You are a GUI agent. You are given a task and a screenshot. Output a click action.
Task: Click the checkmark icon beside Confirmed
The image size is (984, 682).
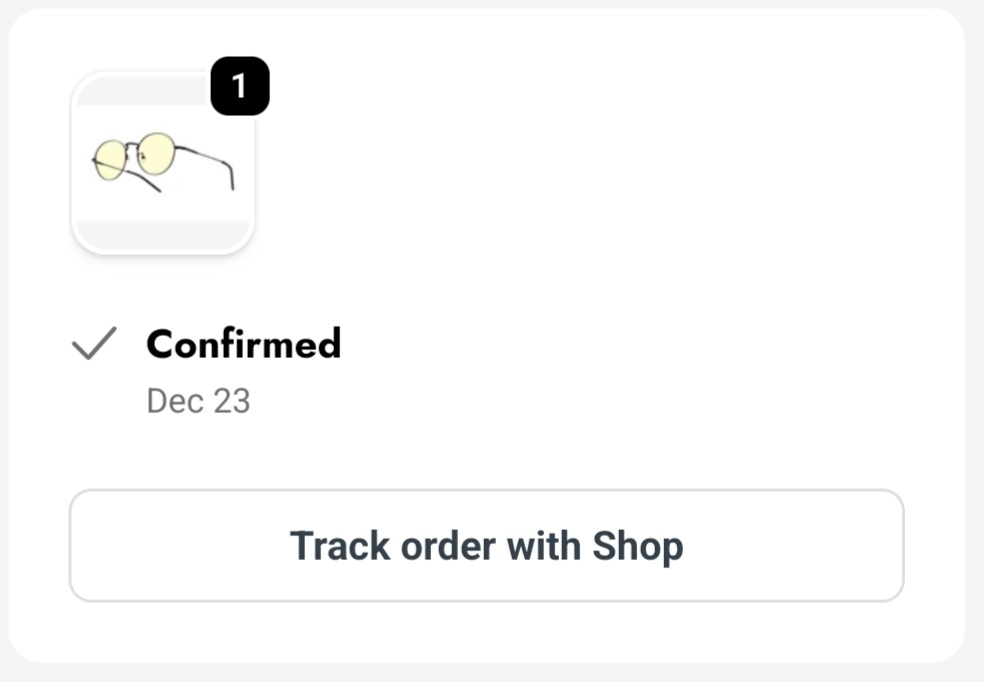[95, 344]
